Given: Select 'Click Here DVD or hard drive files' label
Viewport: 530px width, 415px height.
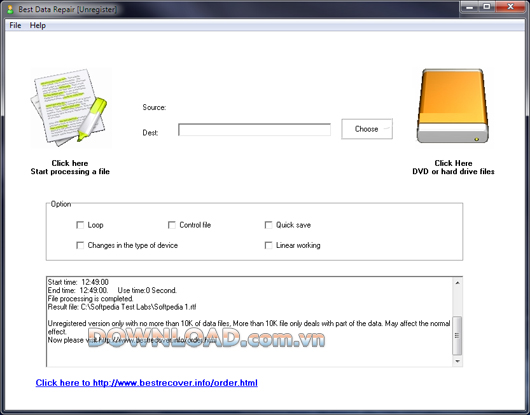Looking at the screenshot, I should tap(453, 167).
